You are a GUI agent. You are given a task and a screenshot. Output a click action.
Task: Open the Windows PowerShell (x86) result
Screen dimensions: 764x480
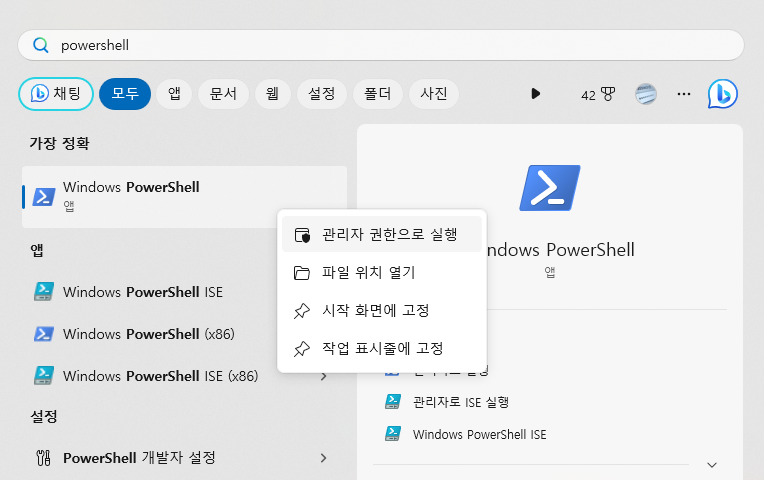click(x=151, y=334)
